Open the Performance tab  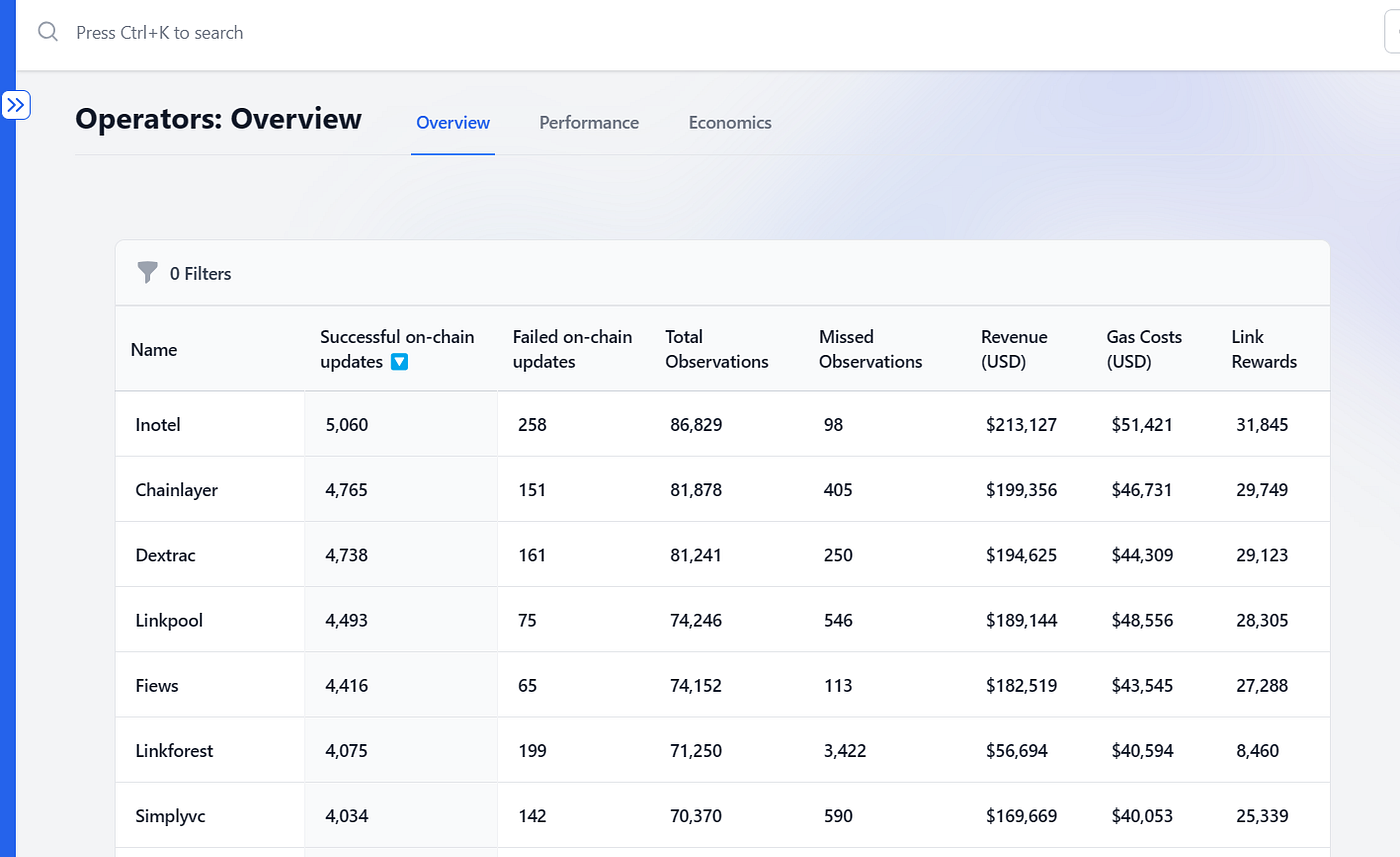click(589, 123)
